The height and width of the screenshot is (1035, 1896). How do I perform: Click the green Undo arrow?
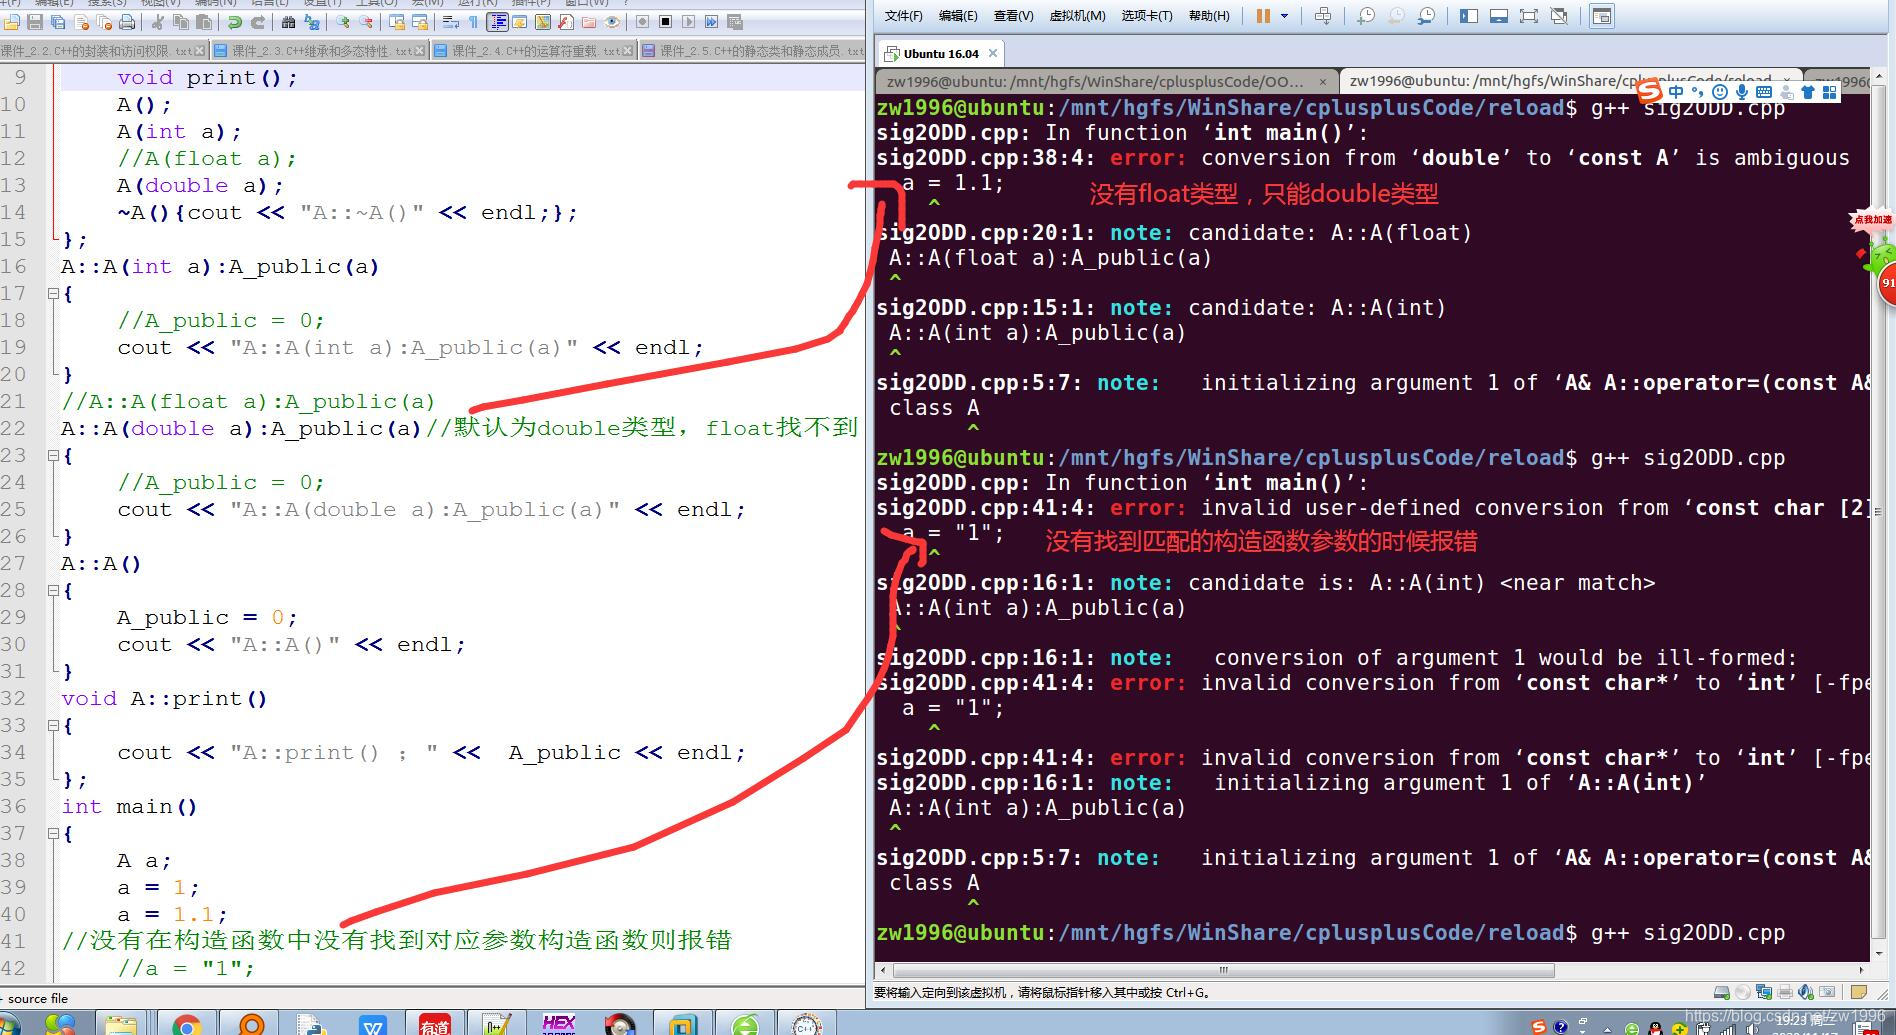[234, 21]
